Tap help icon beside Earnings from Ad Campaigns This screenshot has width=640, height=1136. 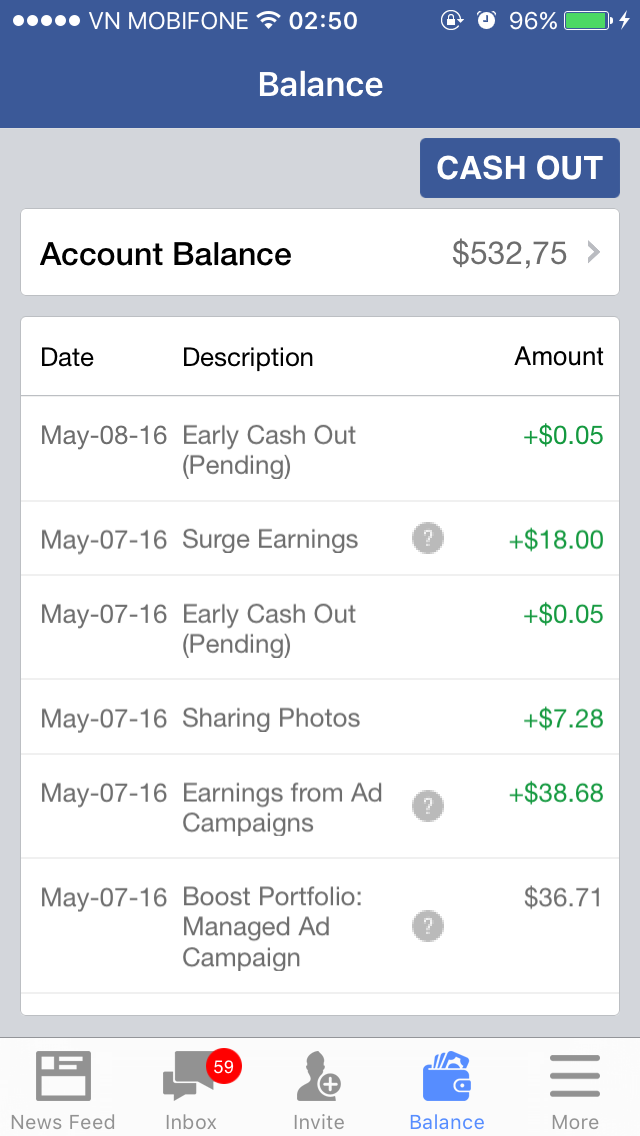tap(428, 805)
